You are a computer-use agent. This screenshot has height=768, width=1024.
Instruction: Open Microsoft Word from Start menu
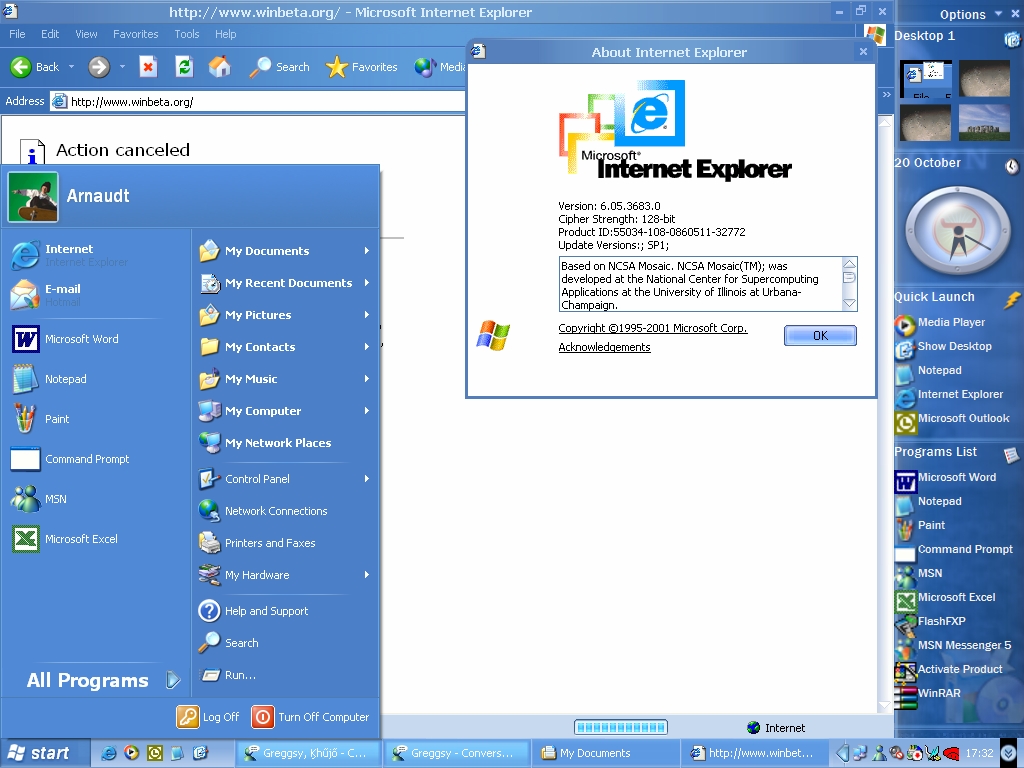coord(81,339)
